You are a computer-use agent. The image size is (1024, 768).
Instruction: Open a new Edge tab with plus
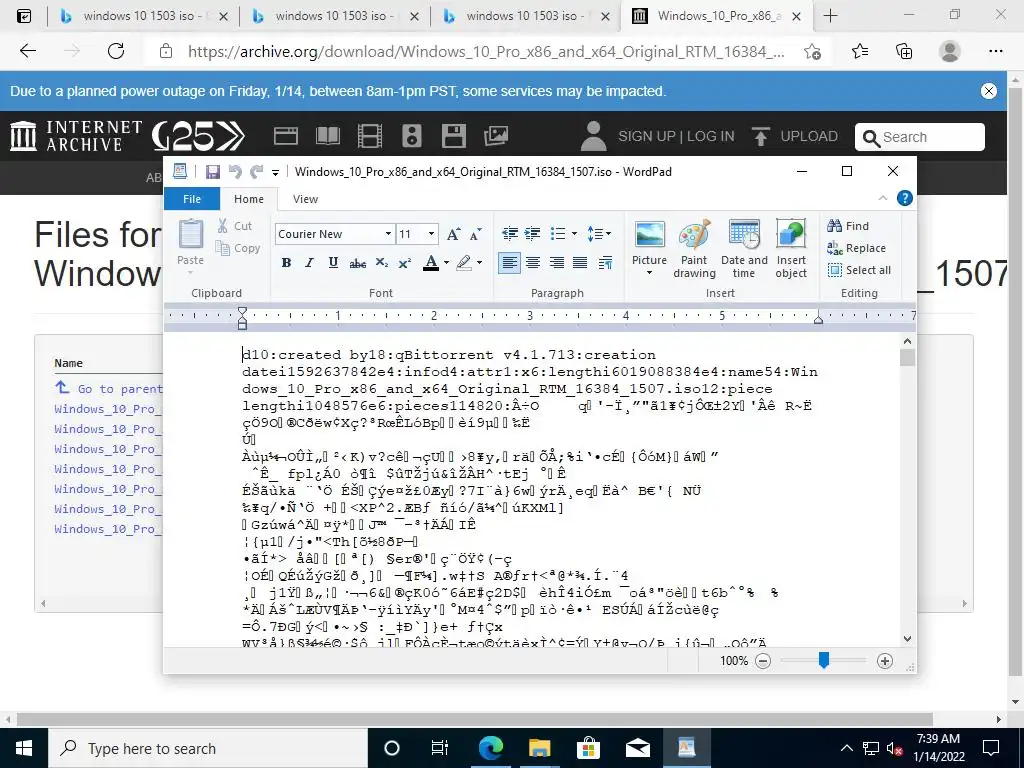pos(830,16)
